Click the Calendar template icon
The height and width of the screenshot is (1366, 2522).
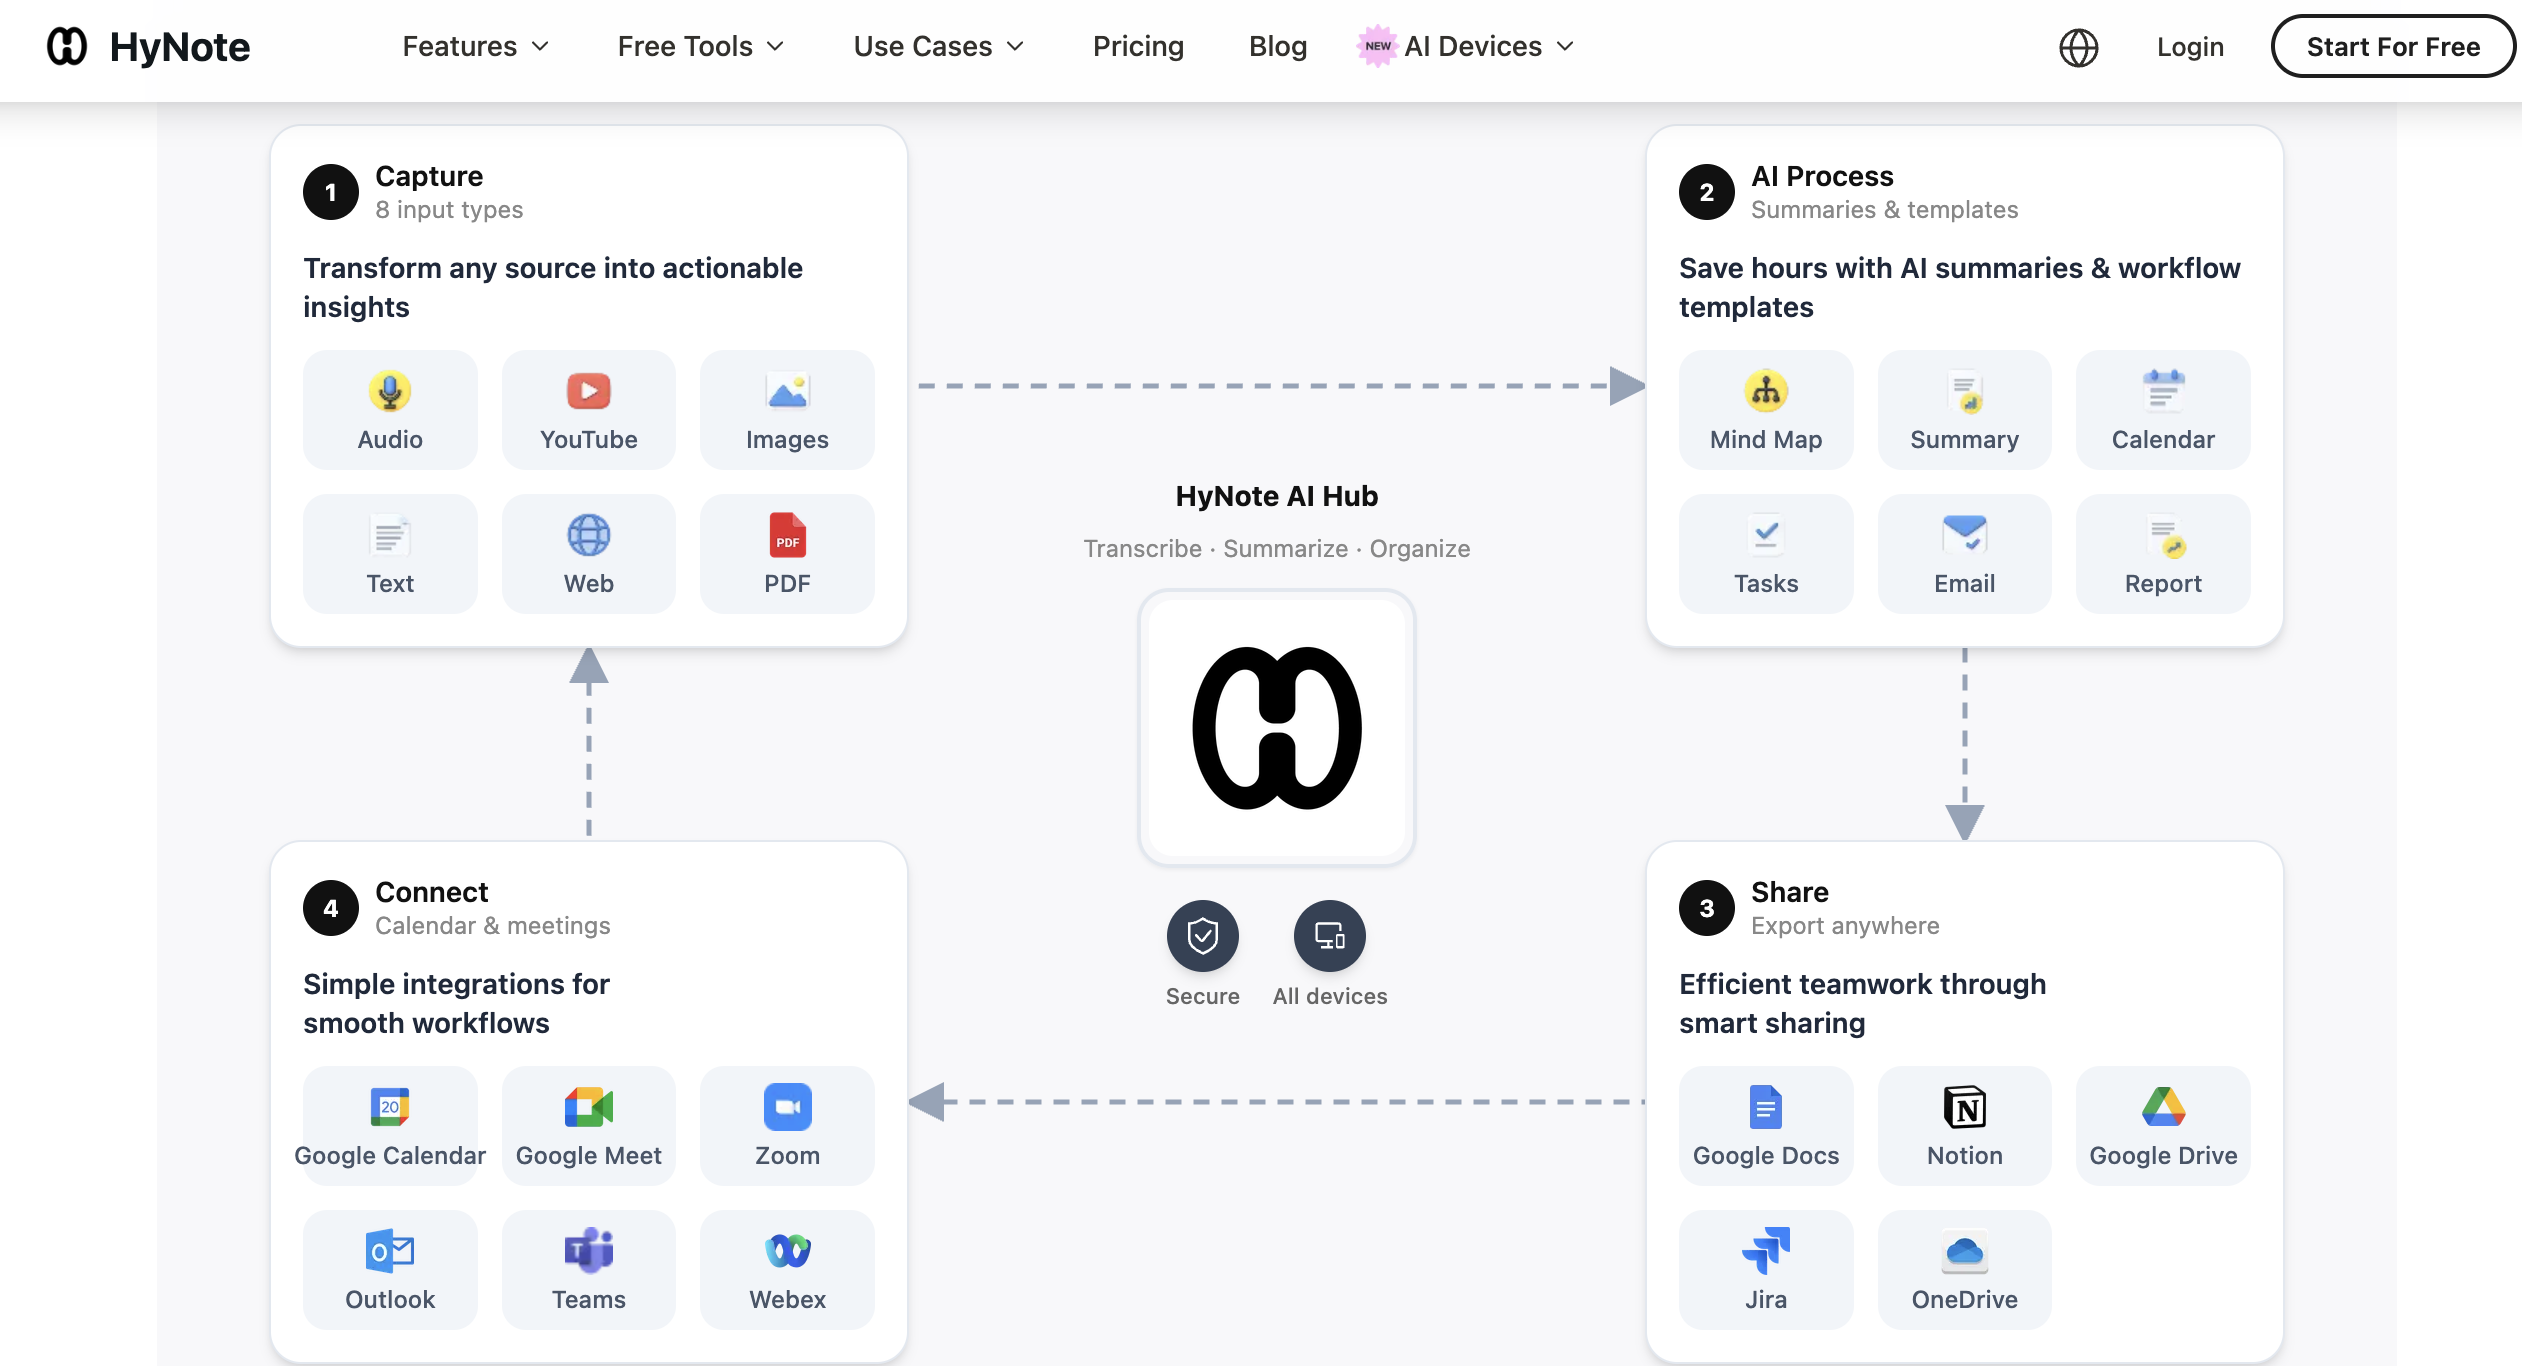(2163, 391)
